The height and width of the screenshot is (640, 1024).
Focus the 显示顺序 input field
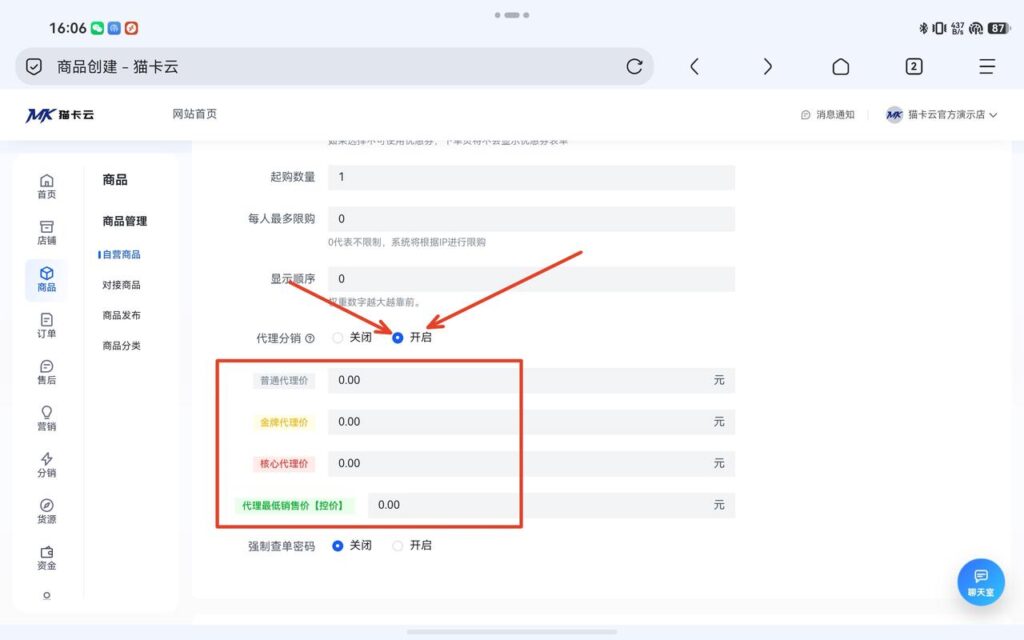click(532, 279)
